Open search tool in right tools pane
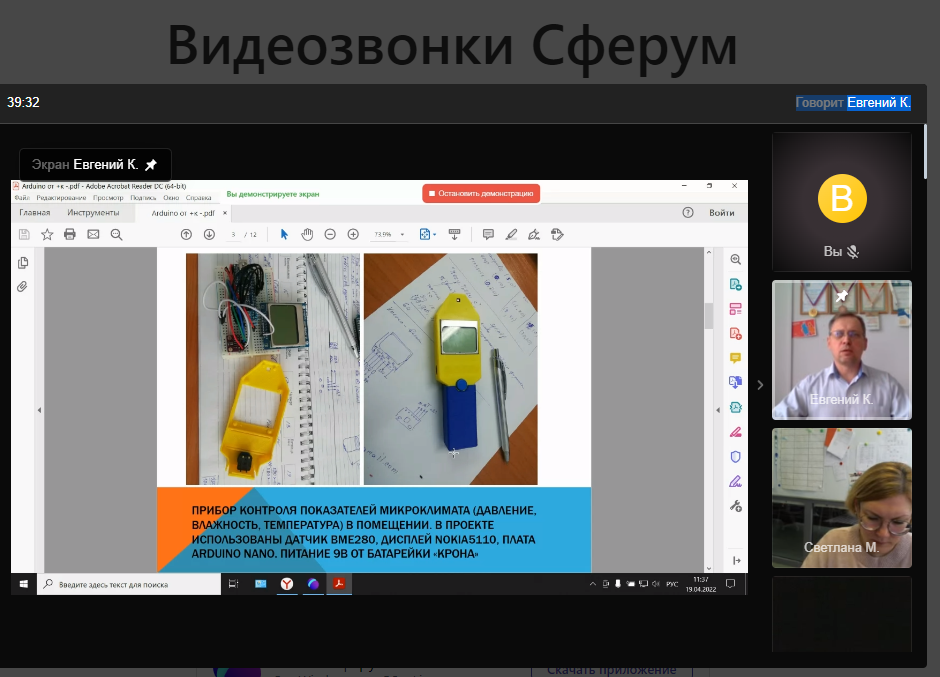The image size is (940, 677). (x=736, y=260)
